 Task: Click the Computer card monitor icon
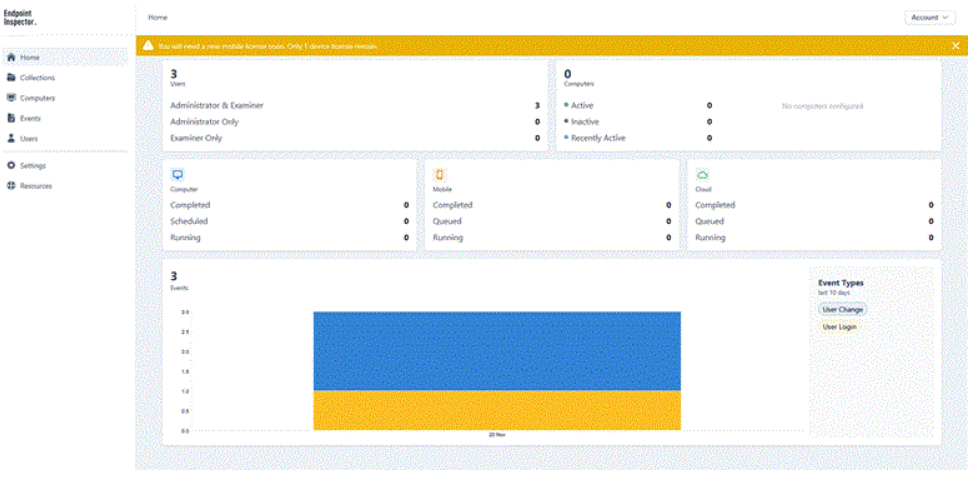[x=178, y=175]
